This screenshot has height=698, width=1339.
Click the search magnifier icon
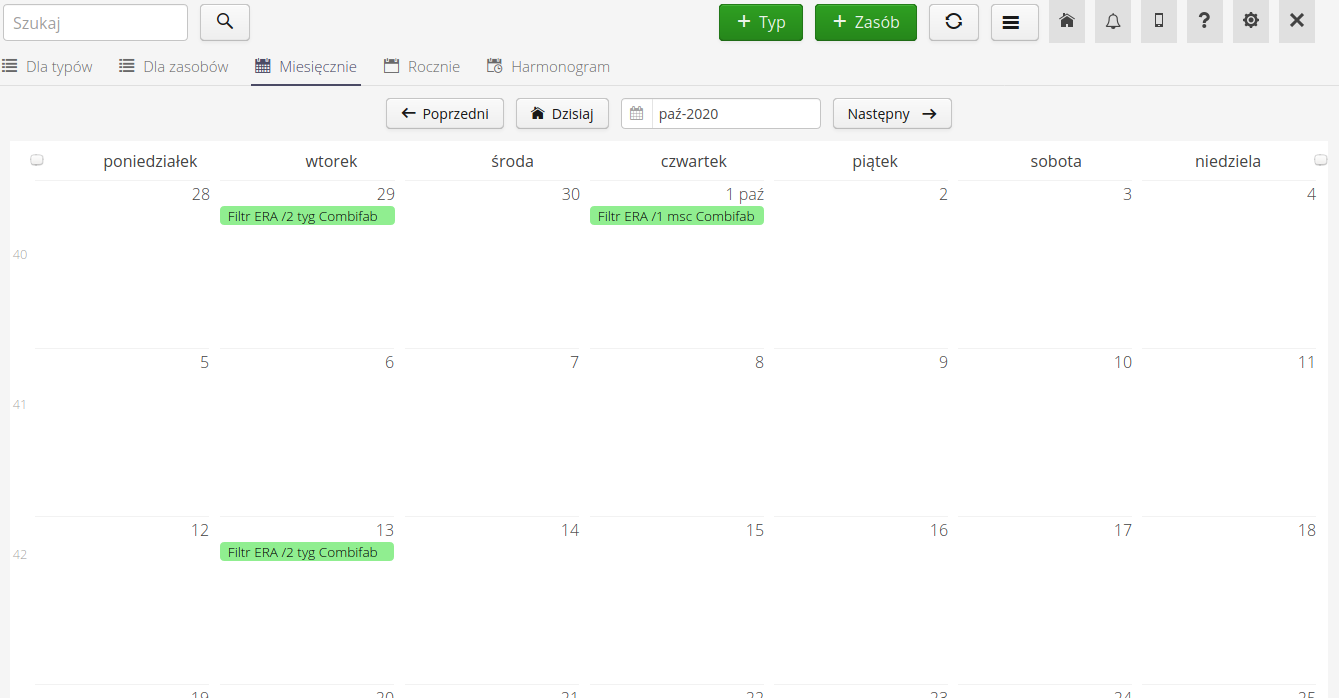224,22
